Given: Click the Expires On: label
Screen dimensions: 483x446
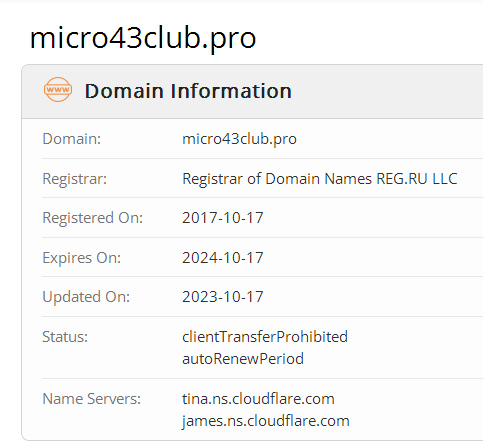Looking at the screenshot, I should pos(82,258).
